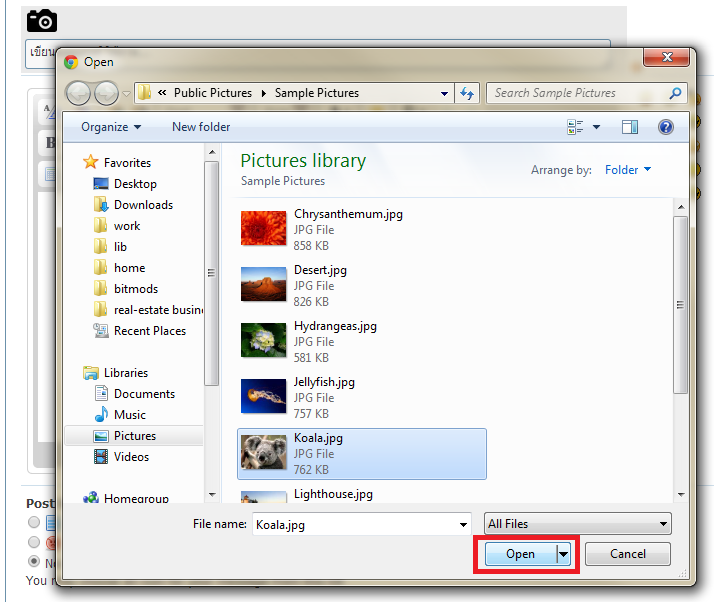Click the change view icon

pos(575,127)
